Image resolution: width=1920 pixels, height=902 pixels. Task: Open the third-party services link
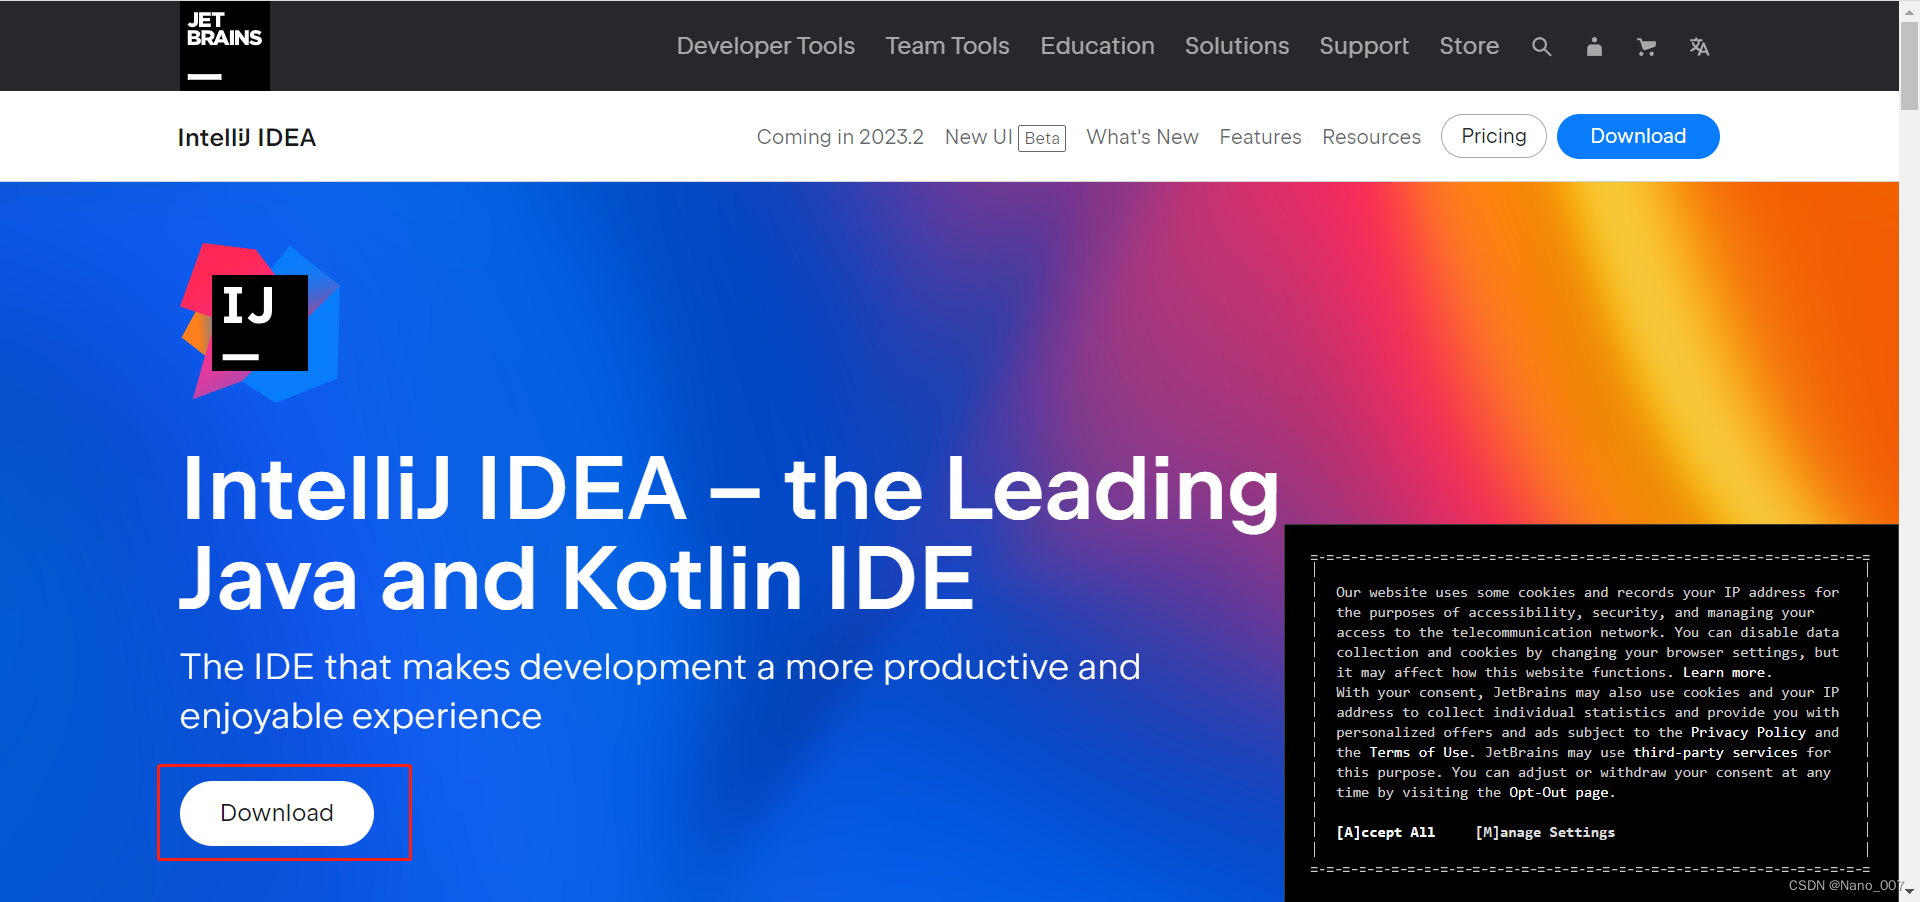point(1715,752)
